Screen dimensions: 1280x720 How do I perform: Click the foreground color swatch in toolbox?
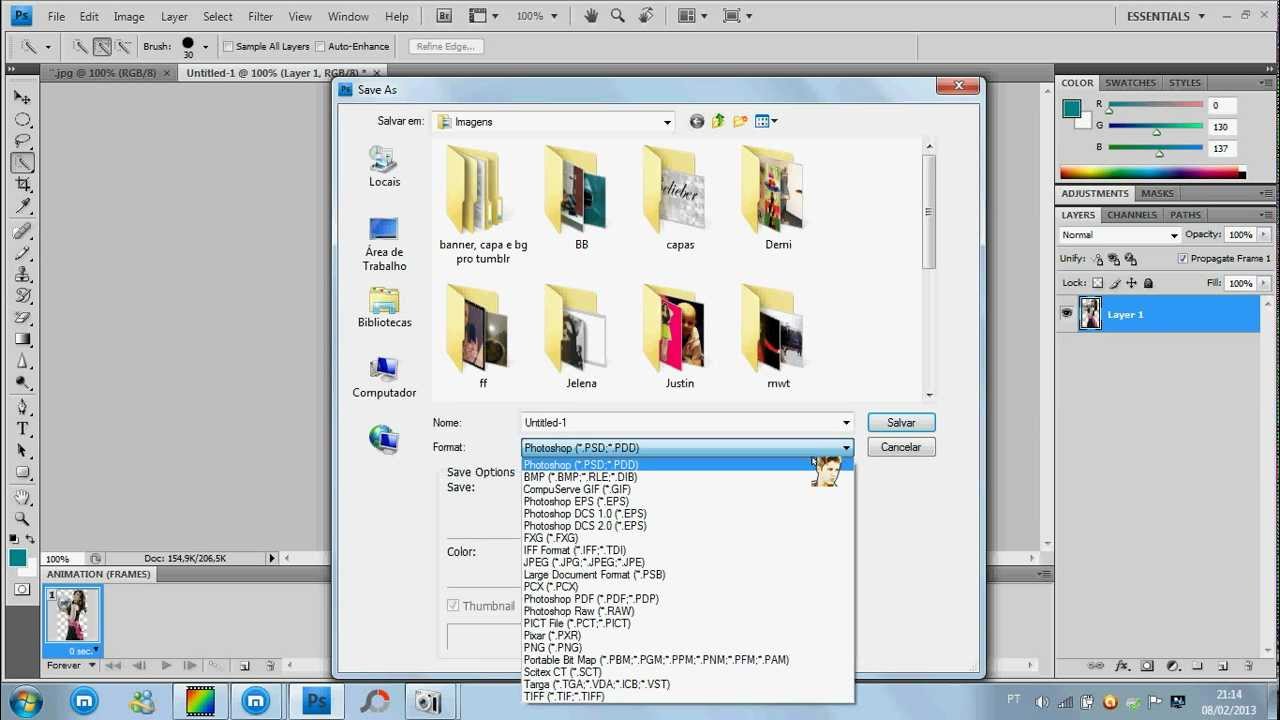[x=18, y=557]
